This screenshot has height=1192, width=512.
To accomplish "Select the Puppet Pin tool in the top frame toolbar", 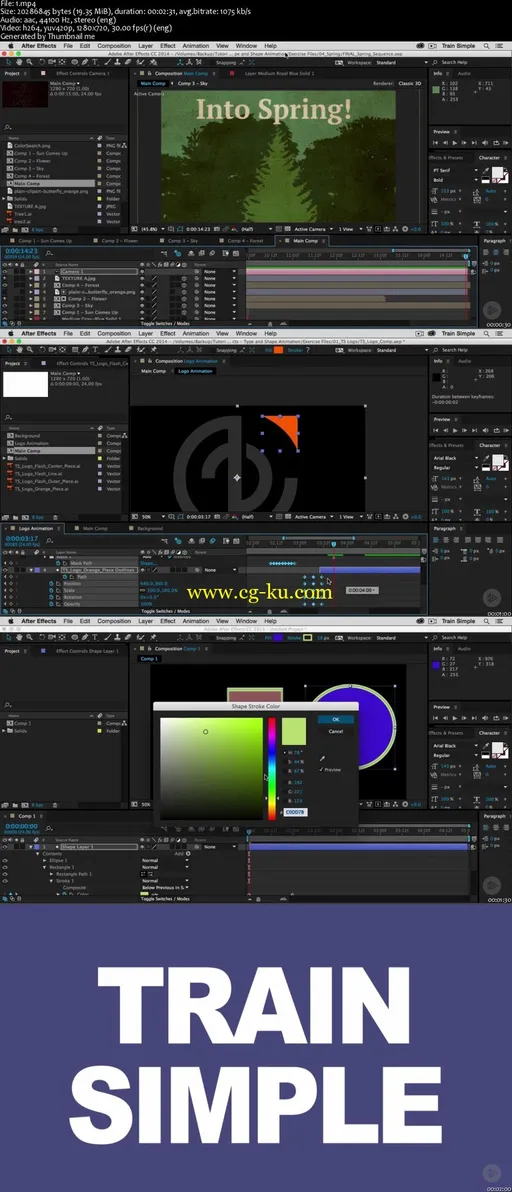I will tap(152, 62).
